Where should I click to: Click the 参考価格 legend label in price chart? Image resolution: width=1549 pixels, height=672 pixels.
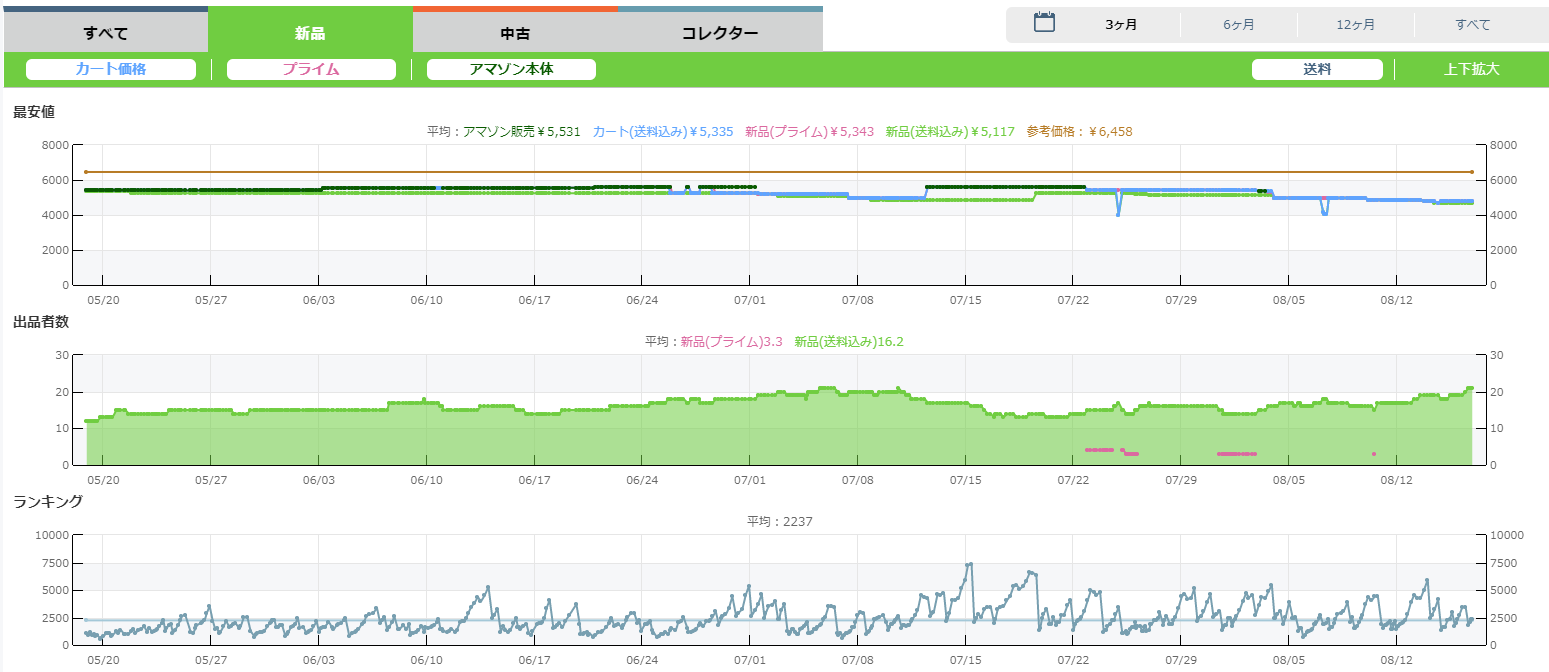point(1079,131)
